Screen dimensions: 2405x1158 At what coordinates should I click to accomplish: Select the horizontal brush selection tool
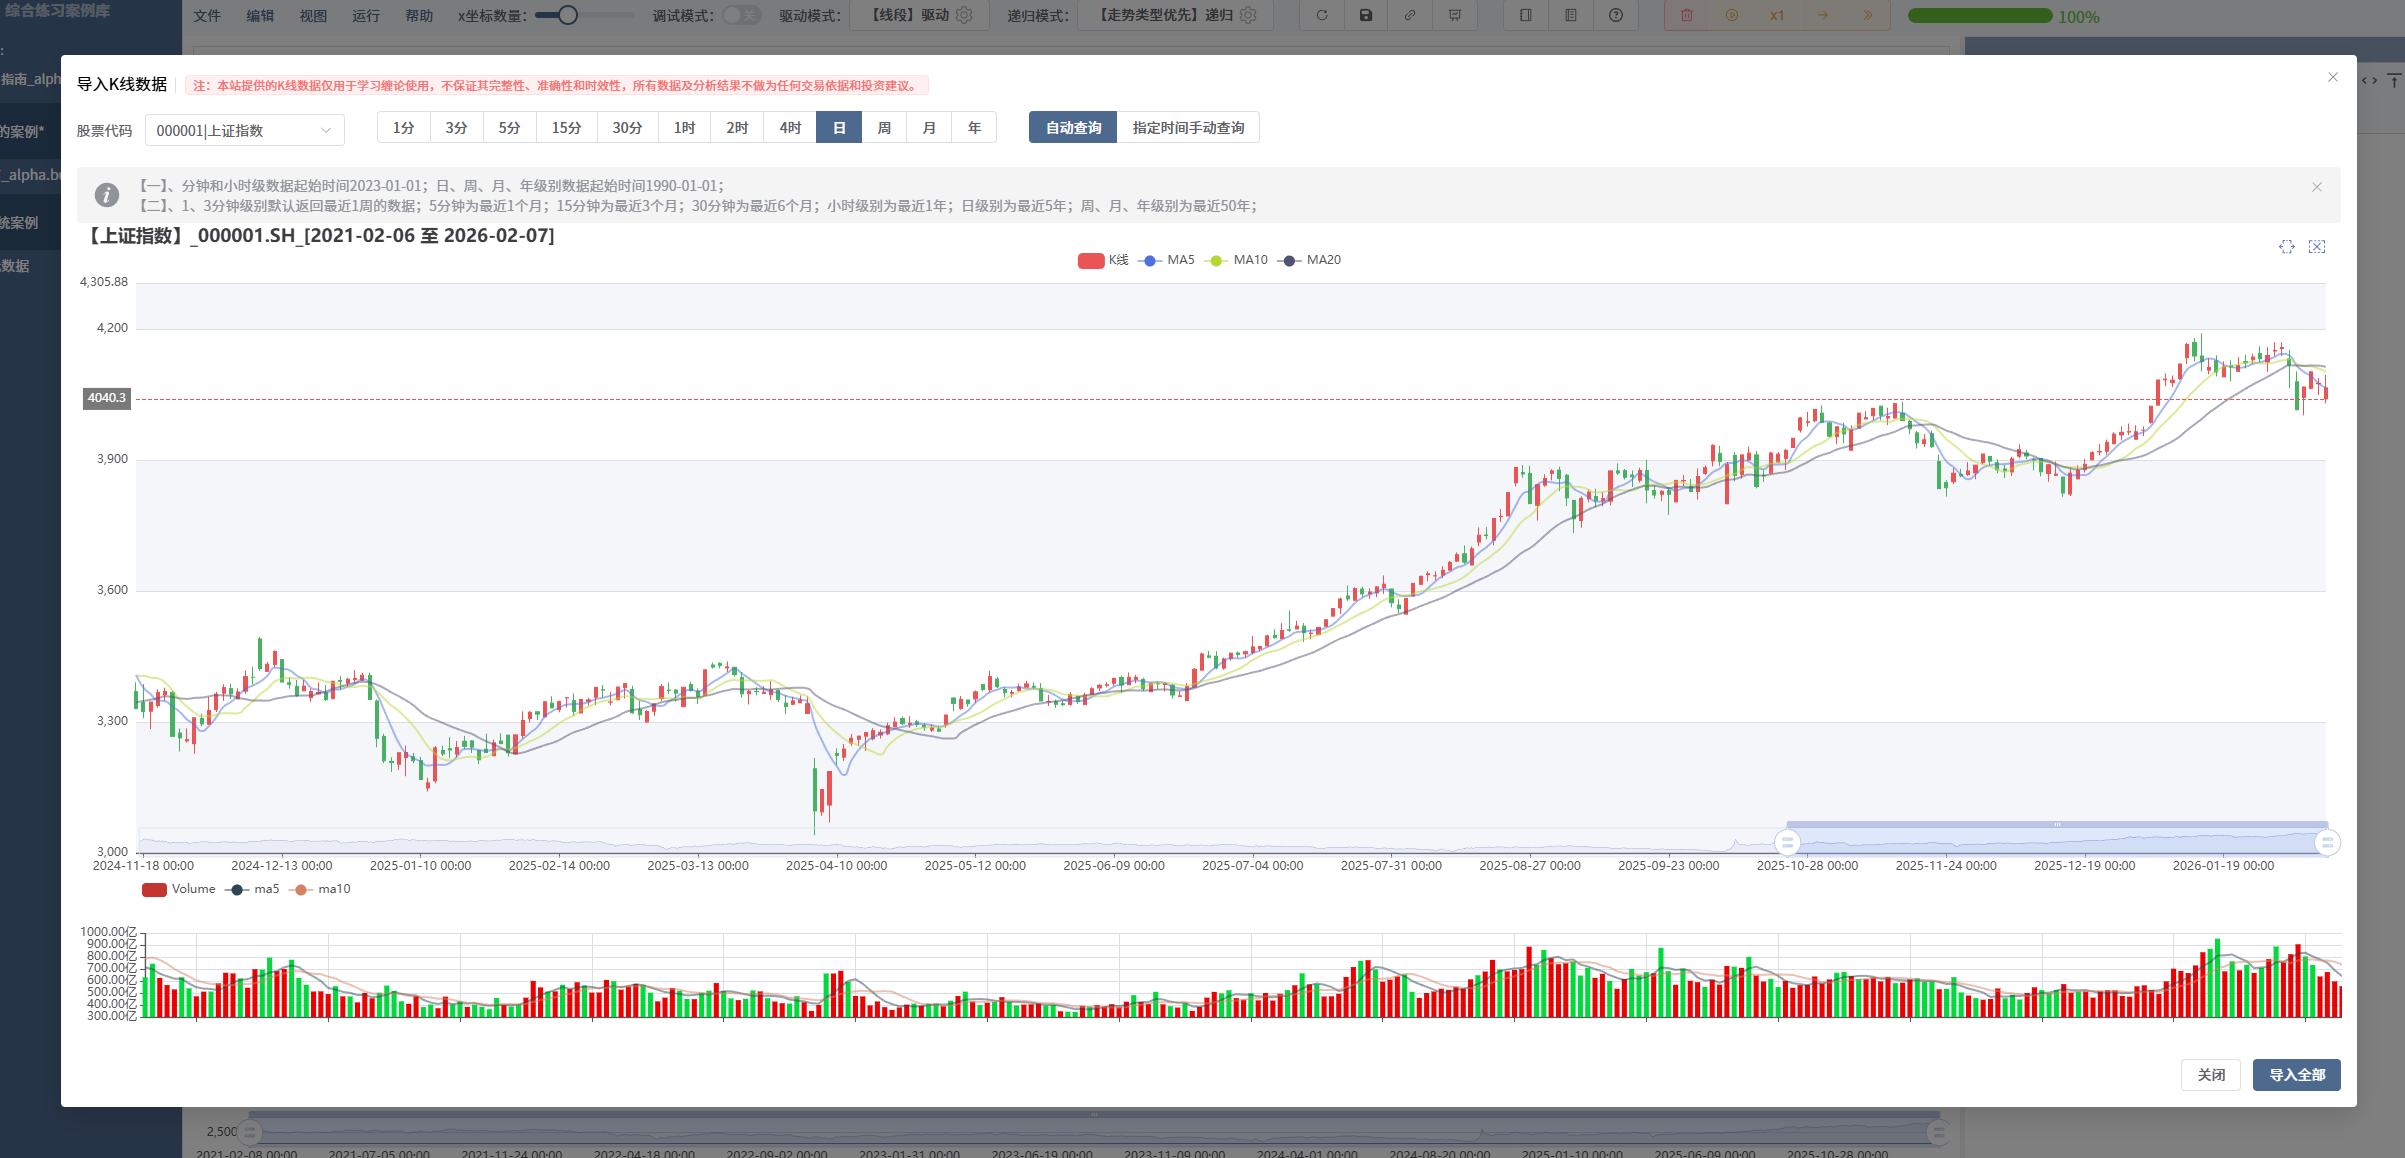(x=2286, y=247)
